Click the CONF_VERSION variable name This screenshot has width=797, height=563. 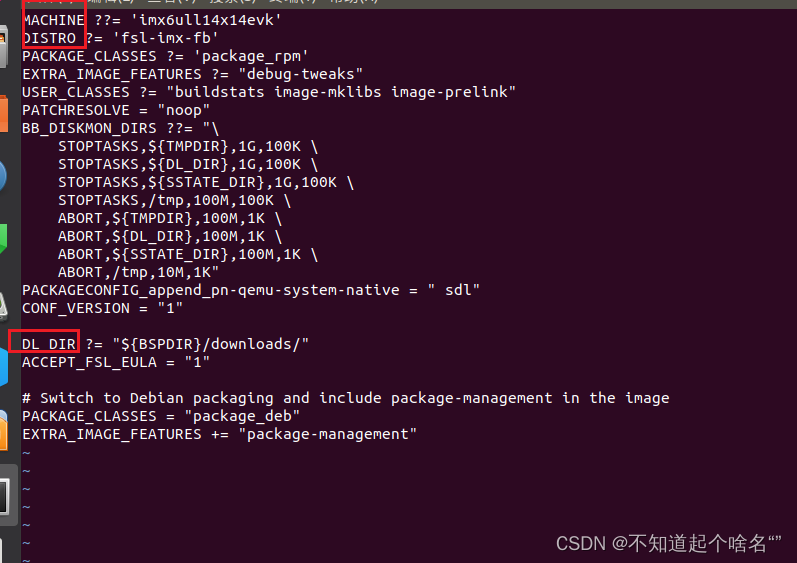[x=72, y=307]
